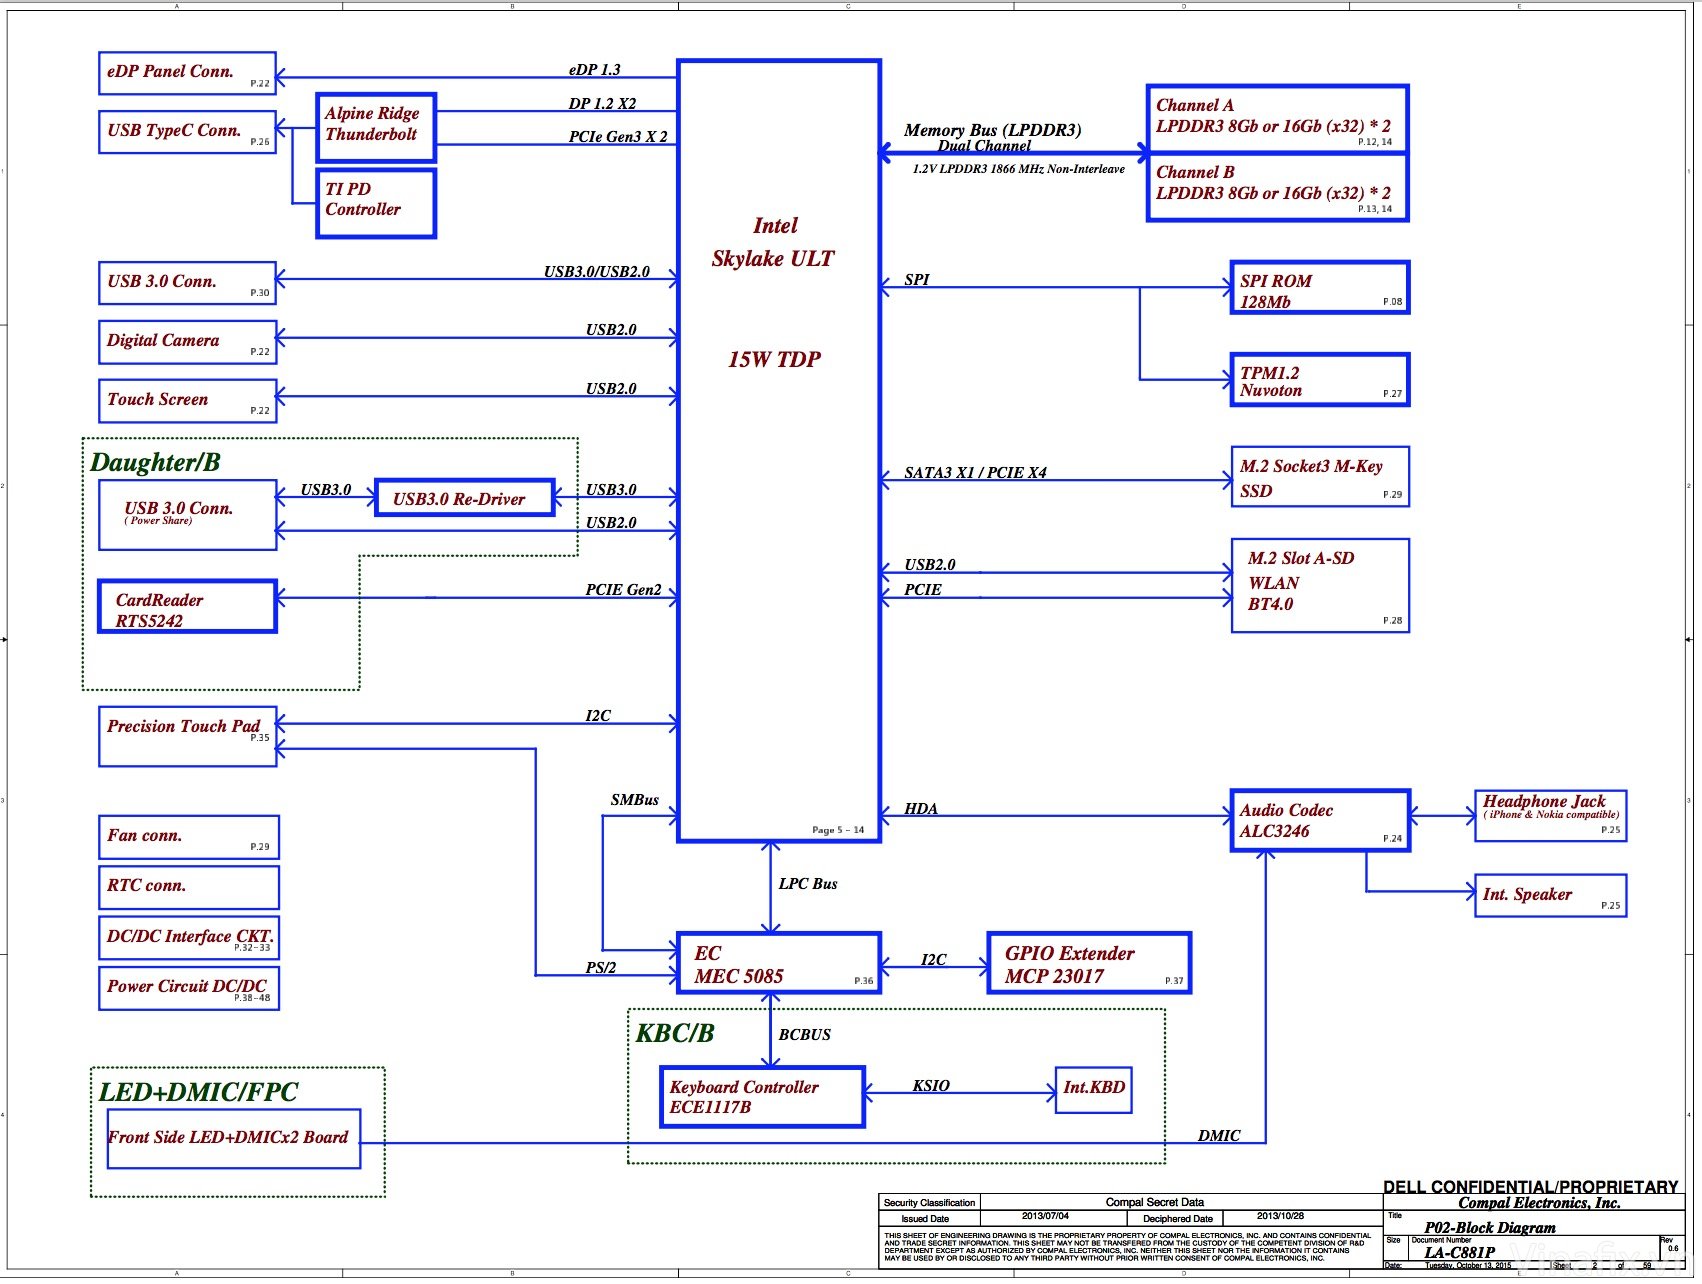Screen dimensions: 1702x1284
Task: Select the PCIE Gen2 label
Action: point(623,590)
